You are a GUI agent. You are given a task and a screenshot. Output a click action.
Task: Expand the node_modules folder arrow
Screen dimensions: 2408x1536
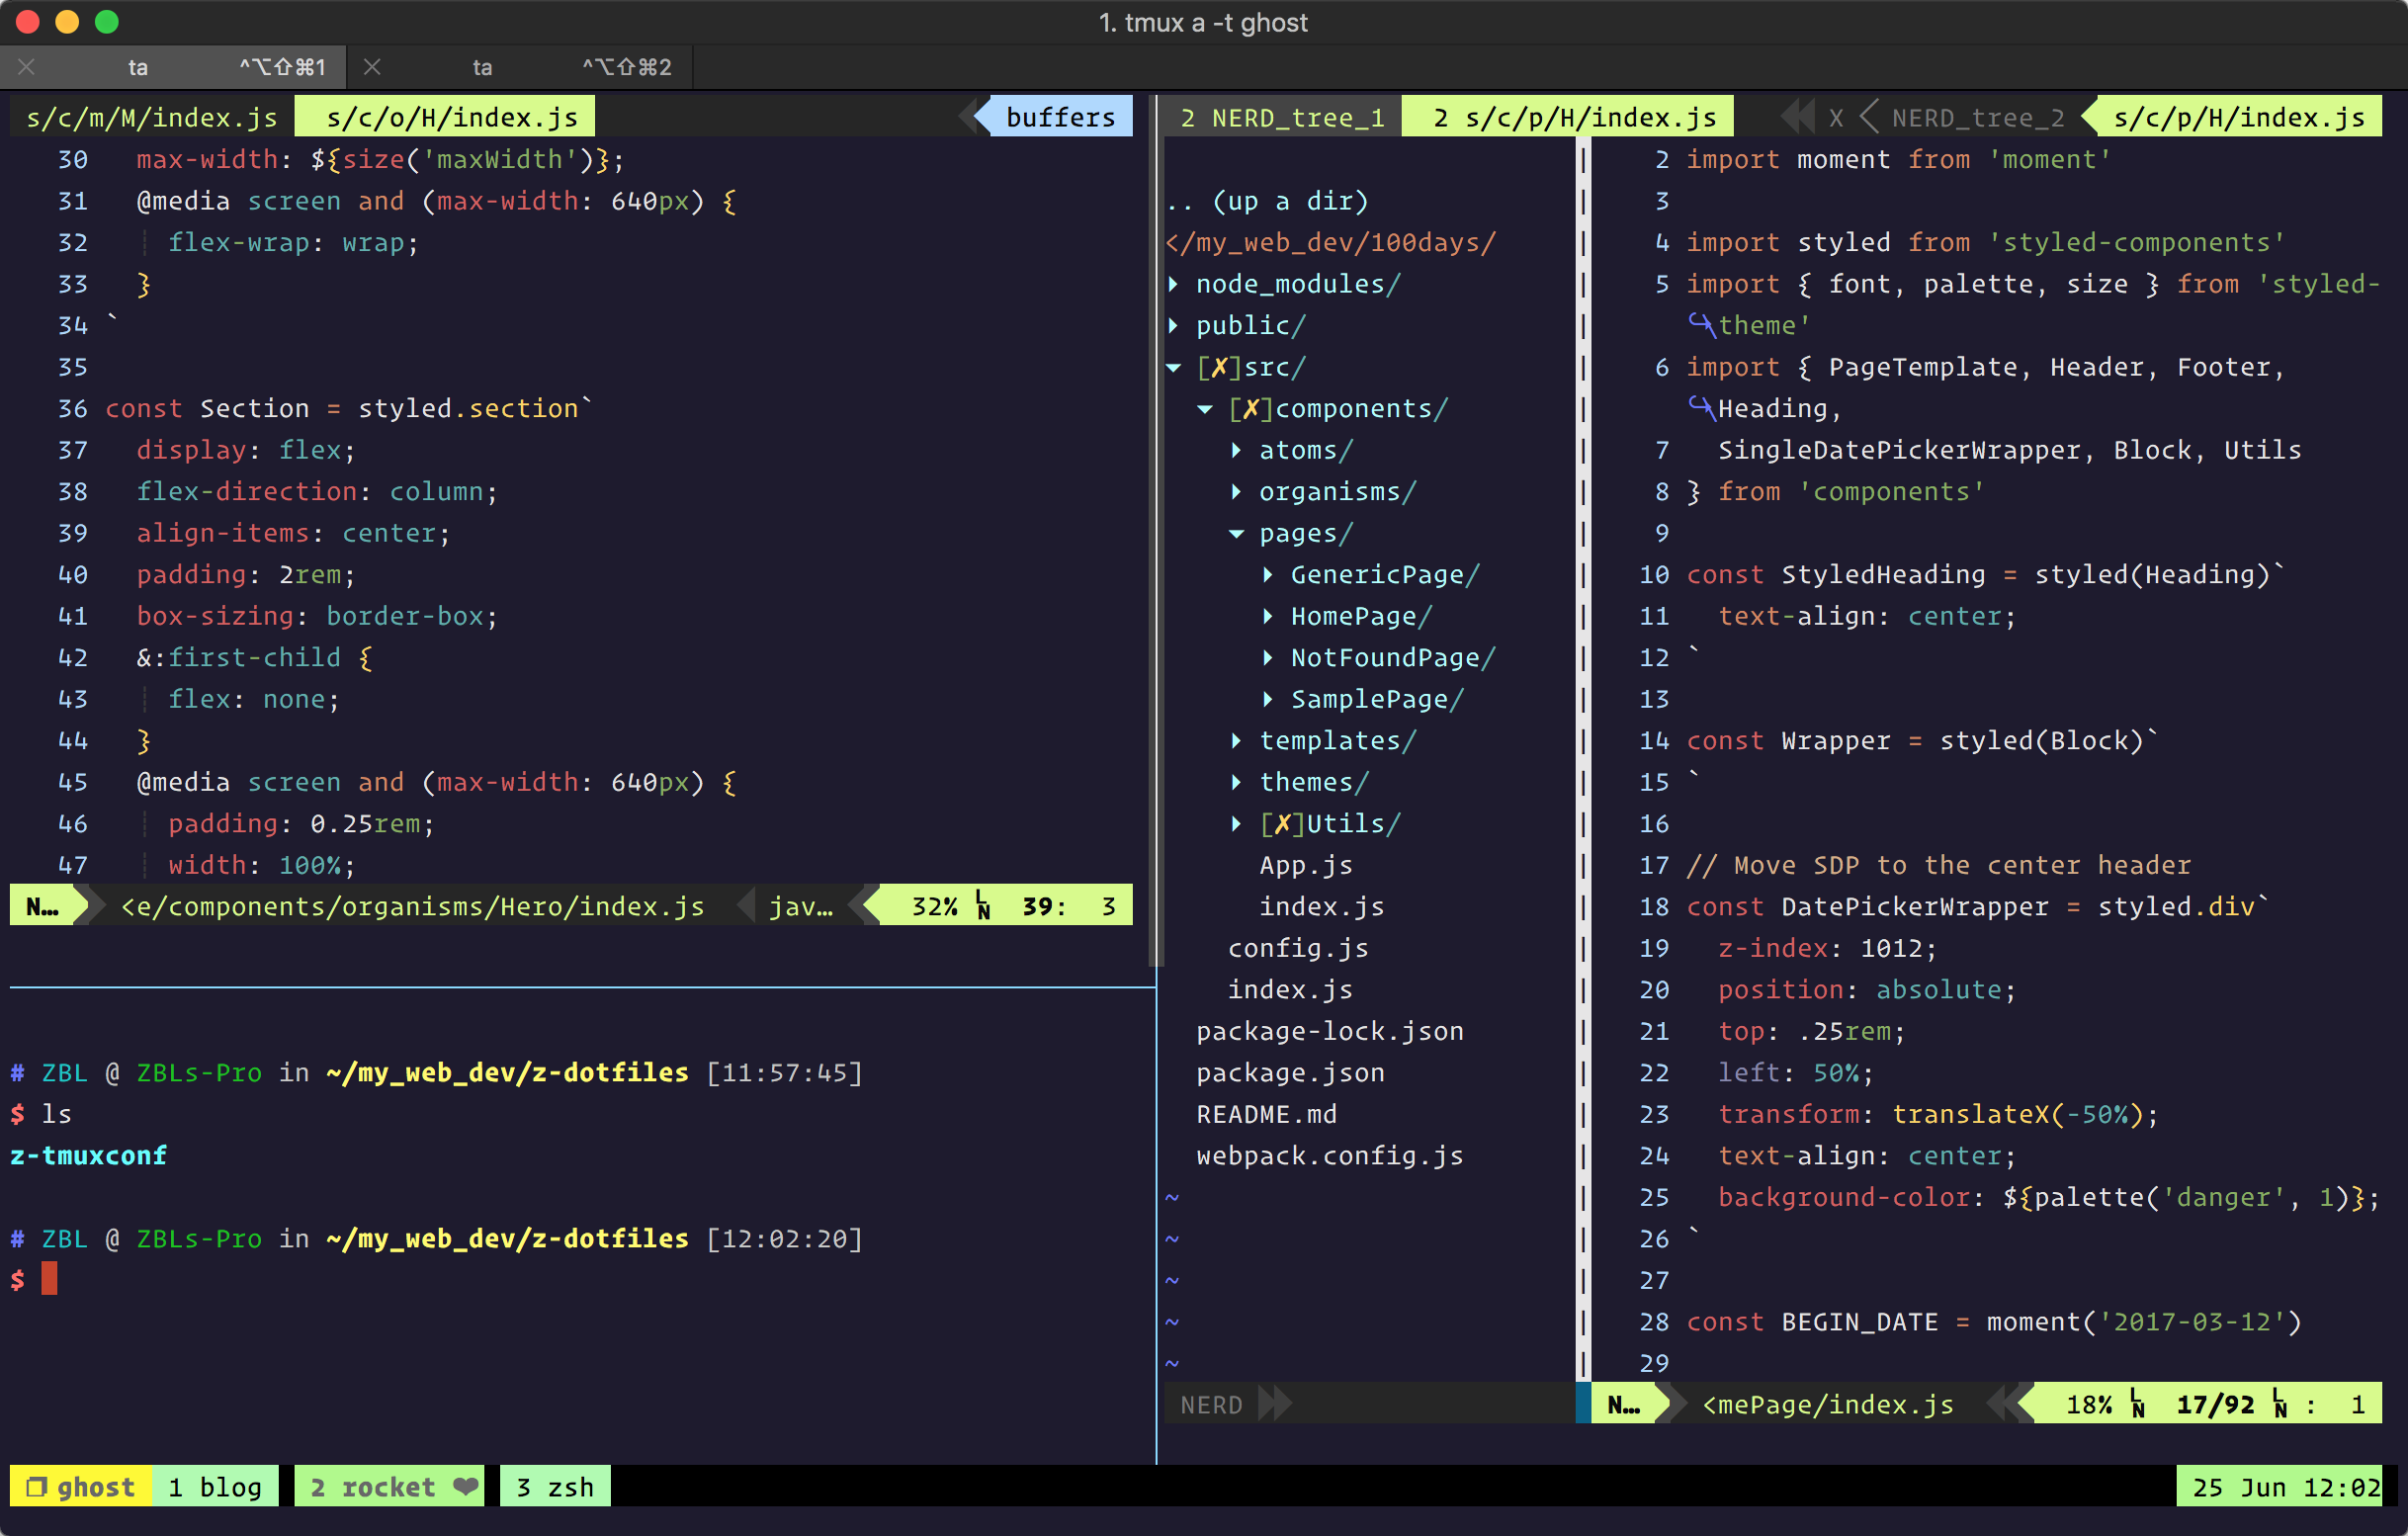coord(1174,284)
